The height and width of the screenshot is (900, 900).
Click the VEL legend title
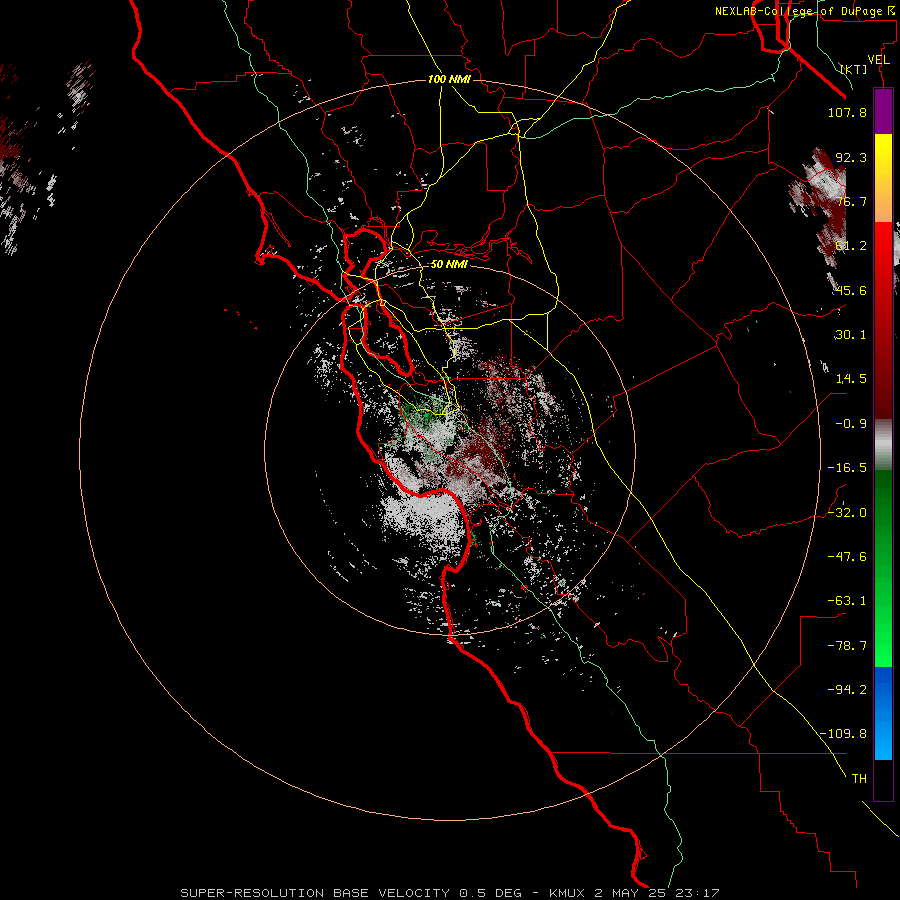tap(878, 60)
